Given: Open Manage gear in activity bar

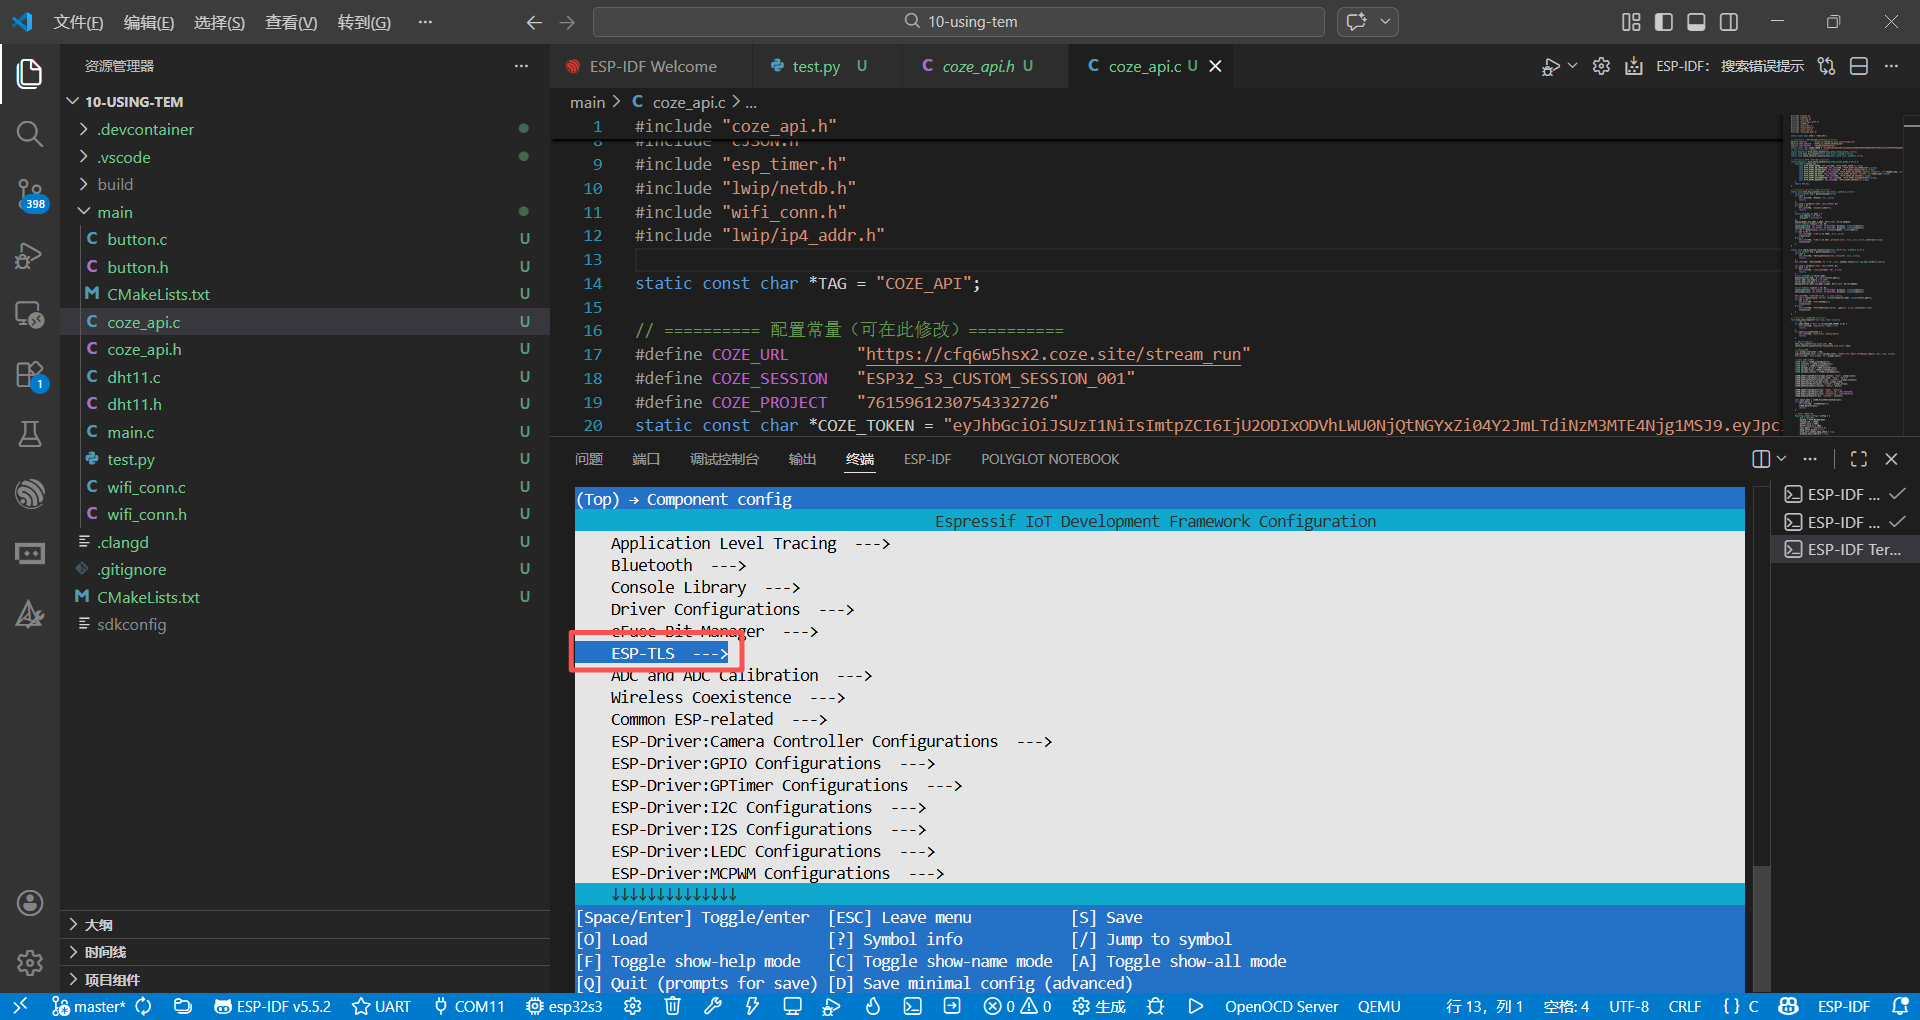Looking at the screenshot, I should coord(29,963).
